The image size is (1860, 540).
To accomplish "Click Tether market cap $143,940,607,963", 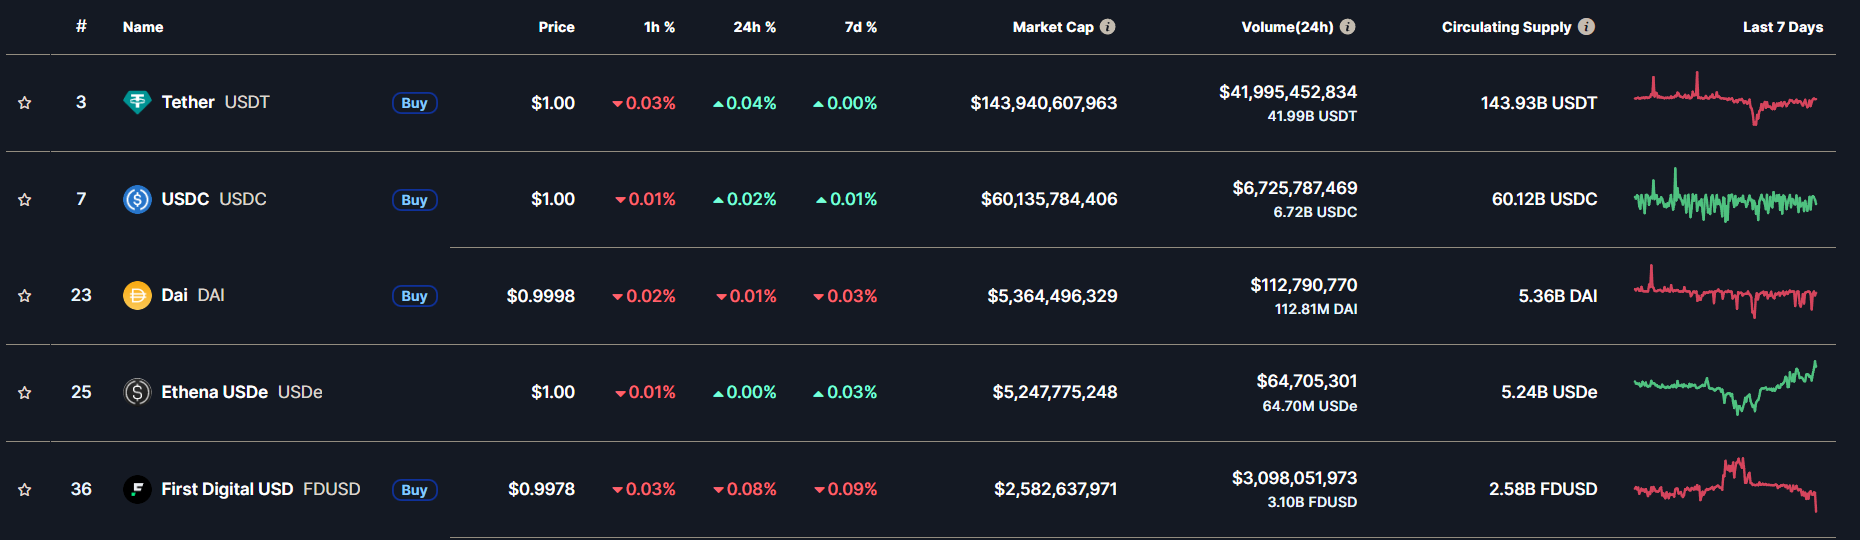I will point(1044,103).
